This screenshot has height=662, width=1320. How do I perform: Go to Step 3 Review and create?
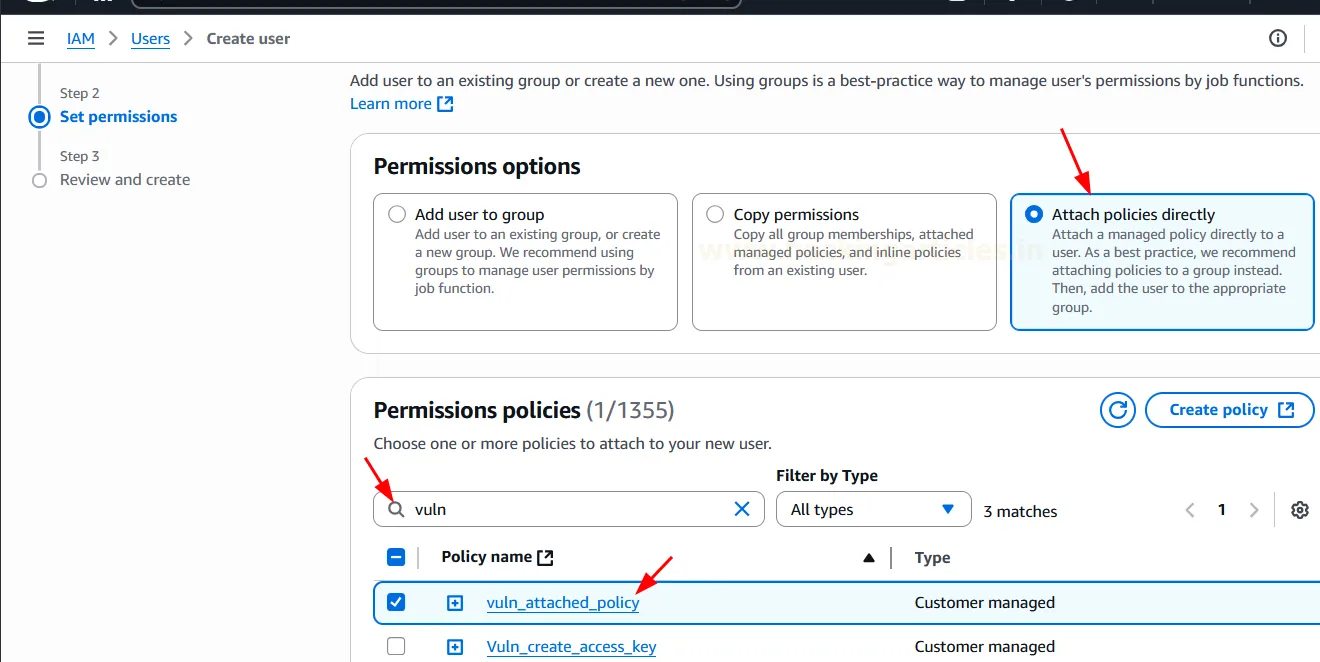[125, 179]
